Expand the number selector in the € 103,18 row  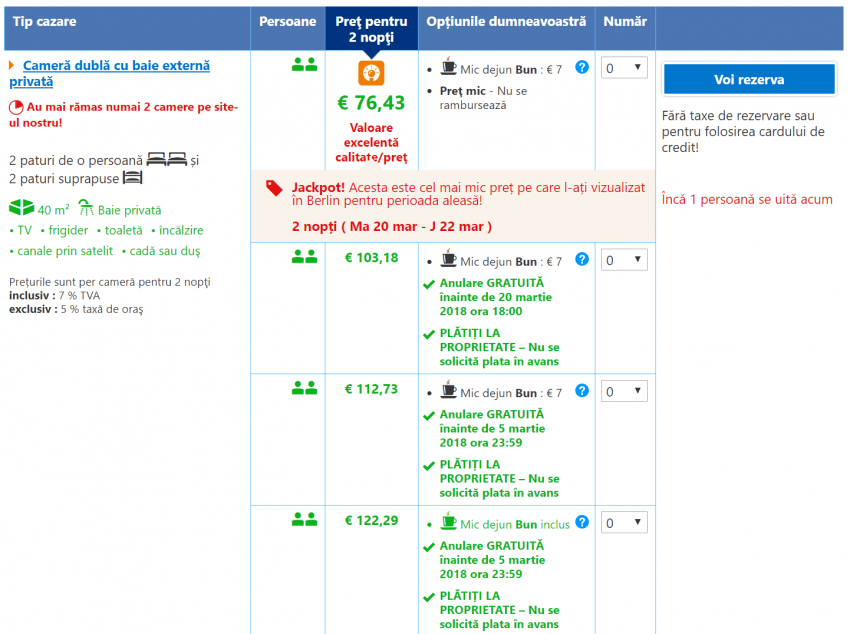625,260
